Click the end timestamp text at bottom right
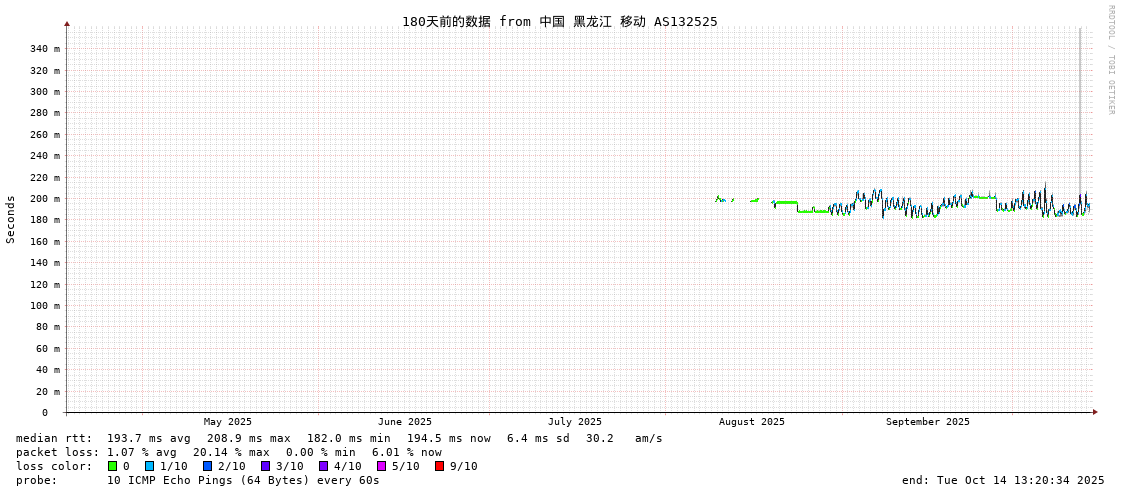The image size is (1121, 494). pos(1002,480)
